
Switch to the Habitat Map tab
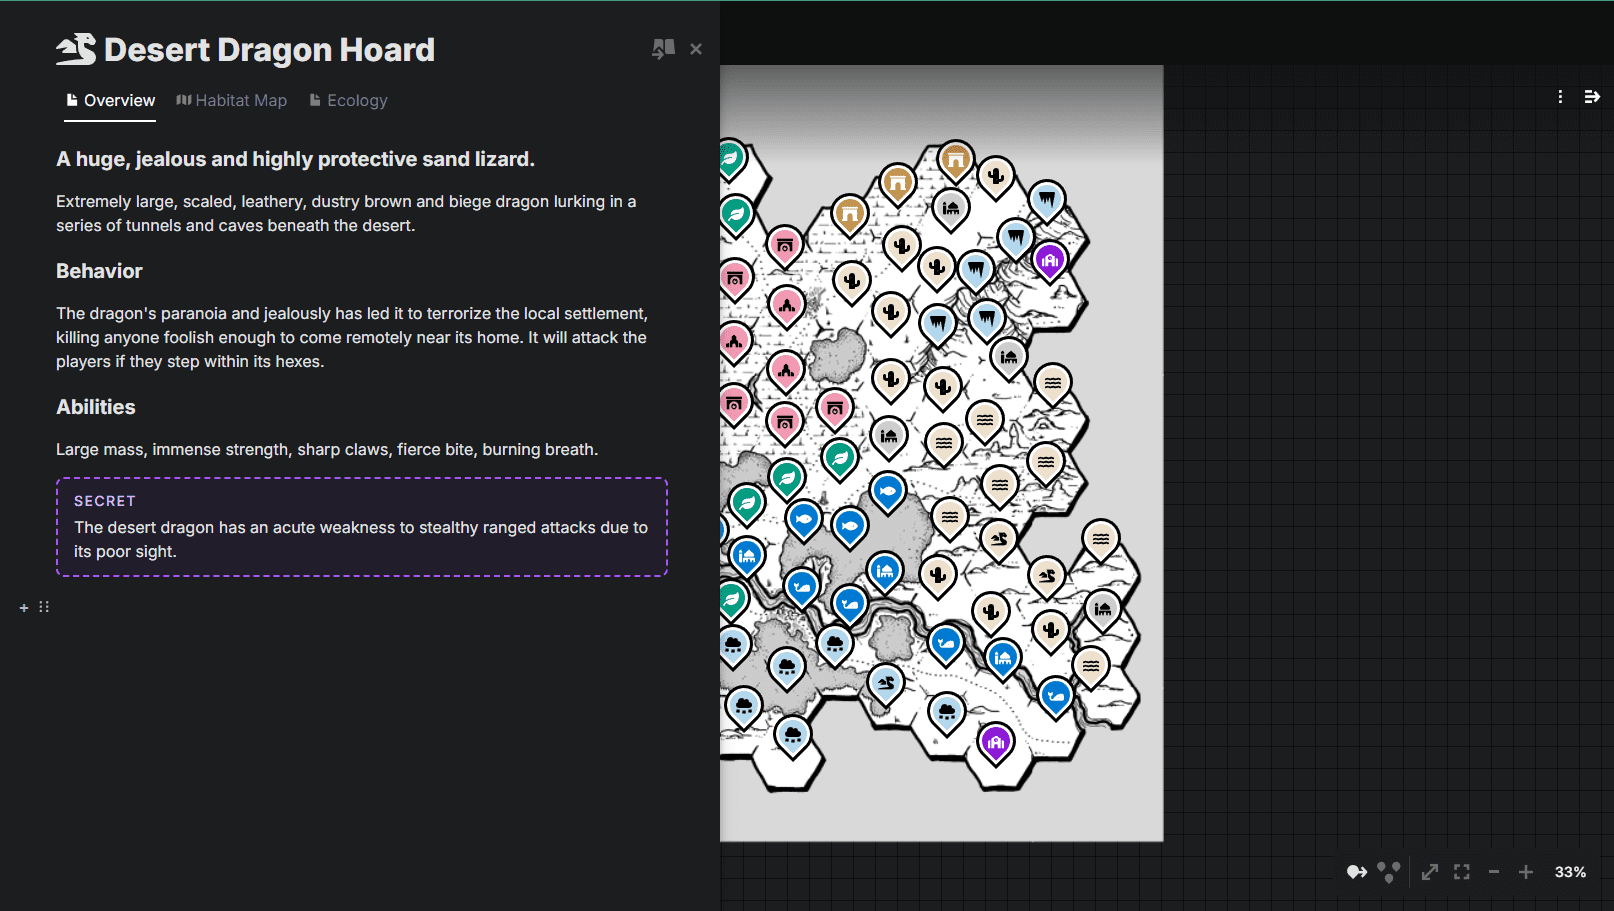[x=231, y=100]
